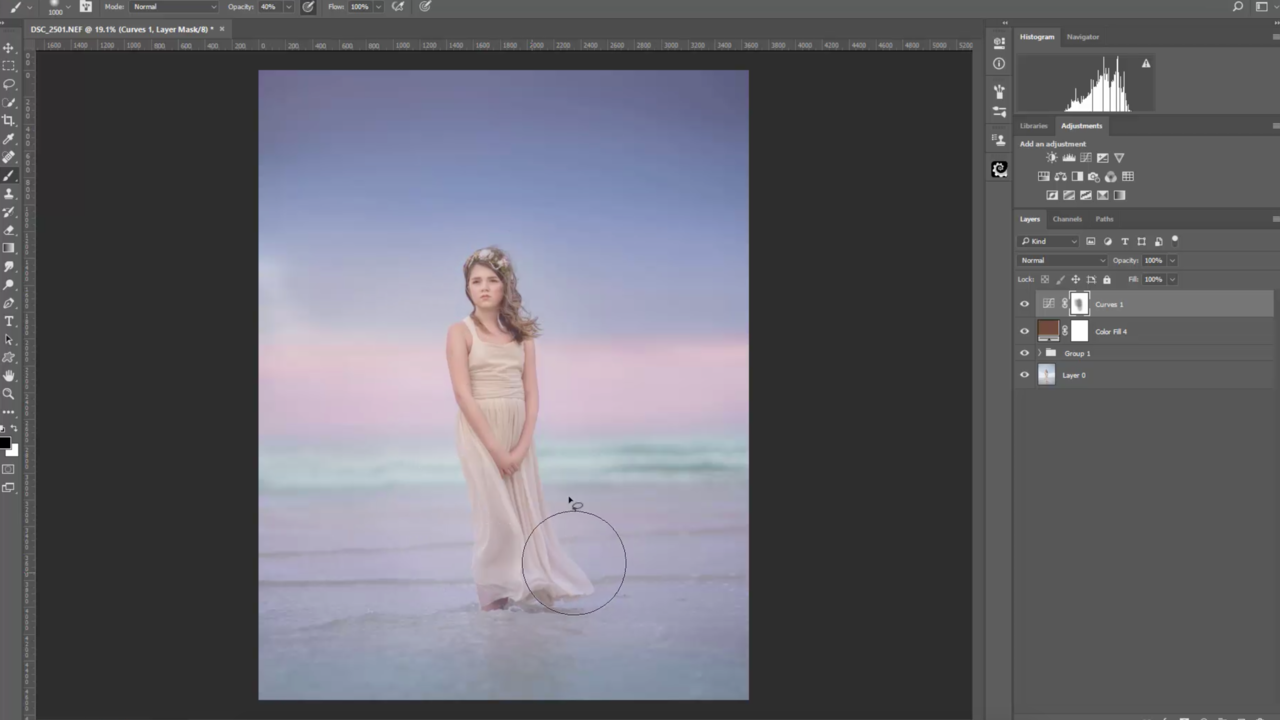The width and height of the screenshot is (1280, 720).
Task: Switch to the Channels tab
Action: tap(1067, 219)
